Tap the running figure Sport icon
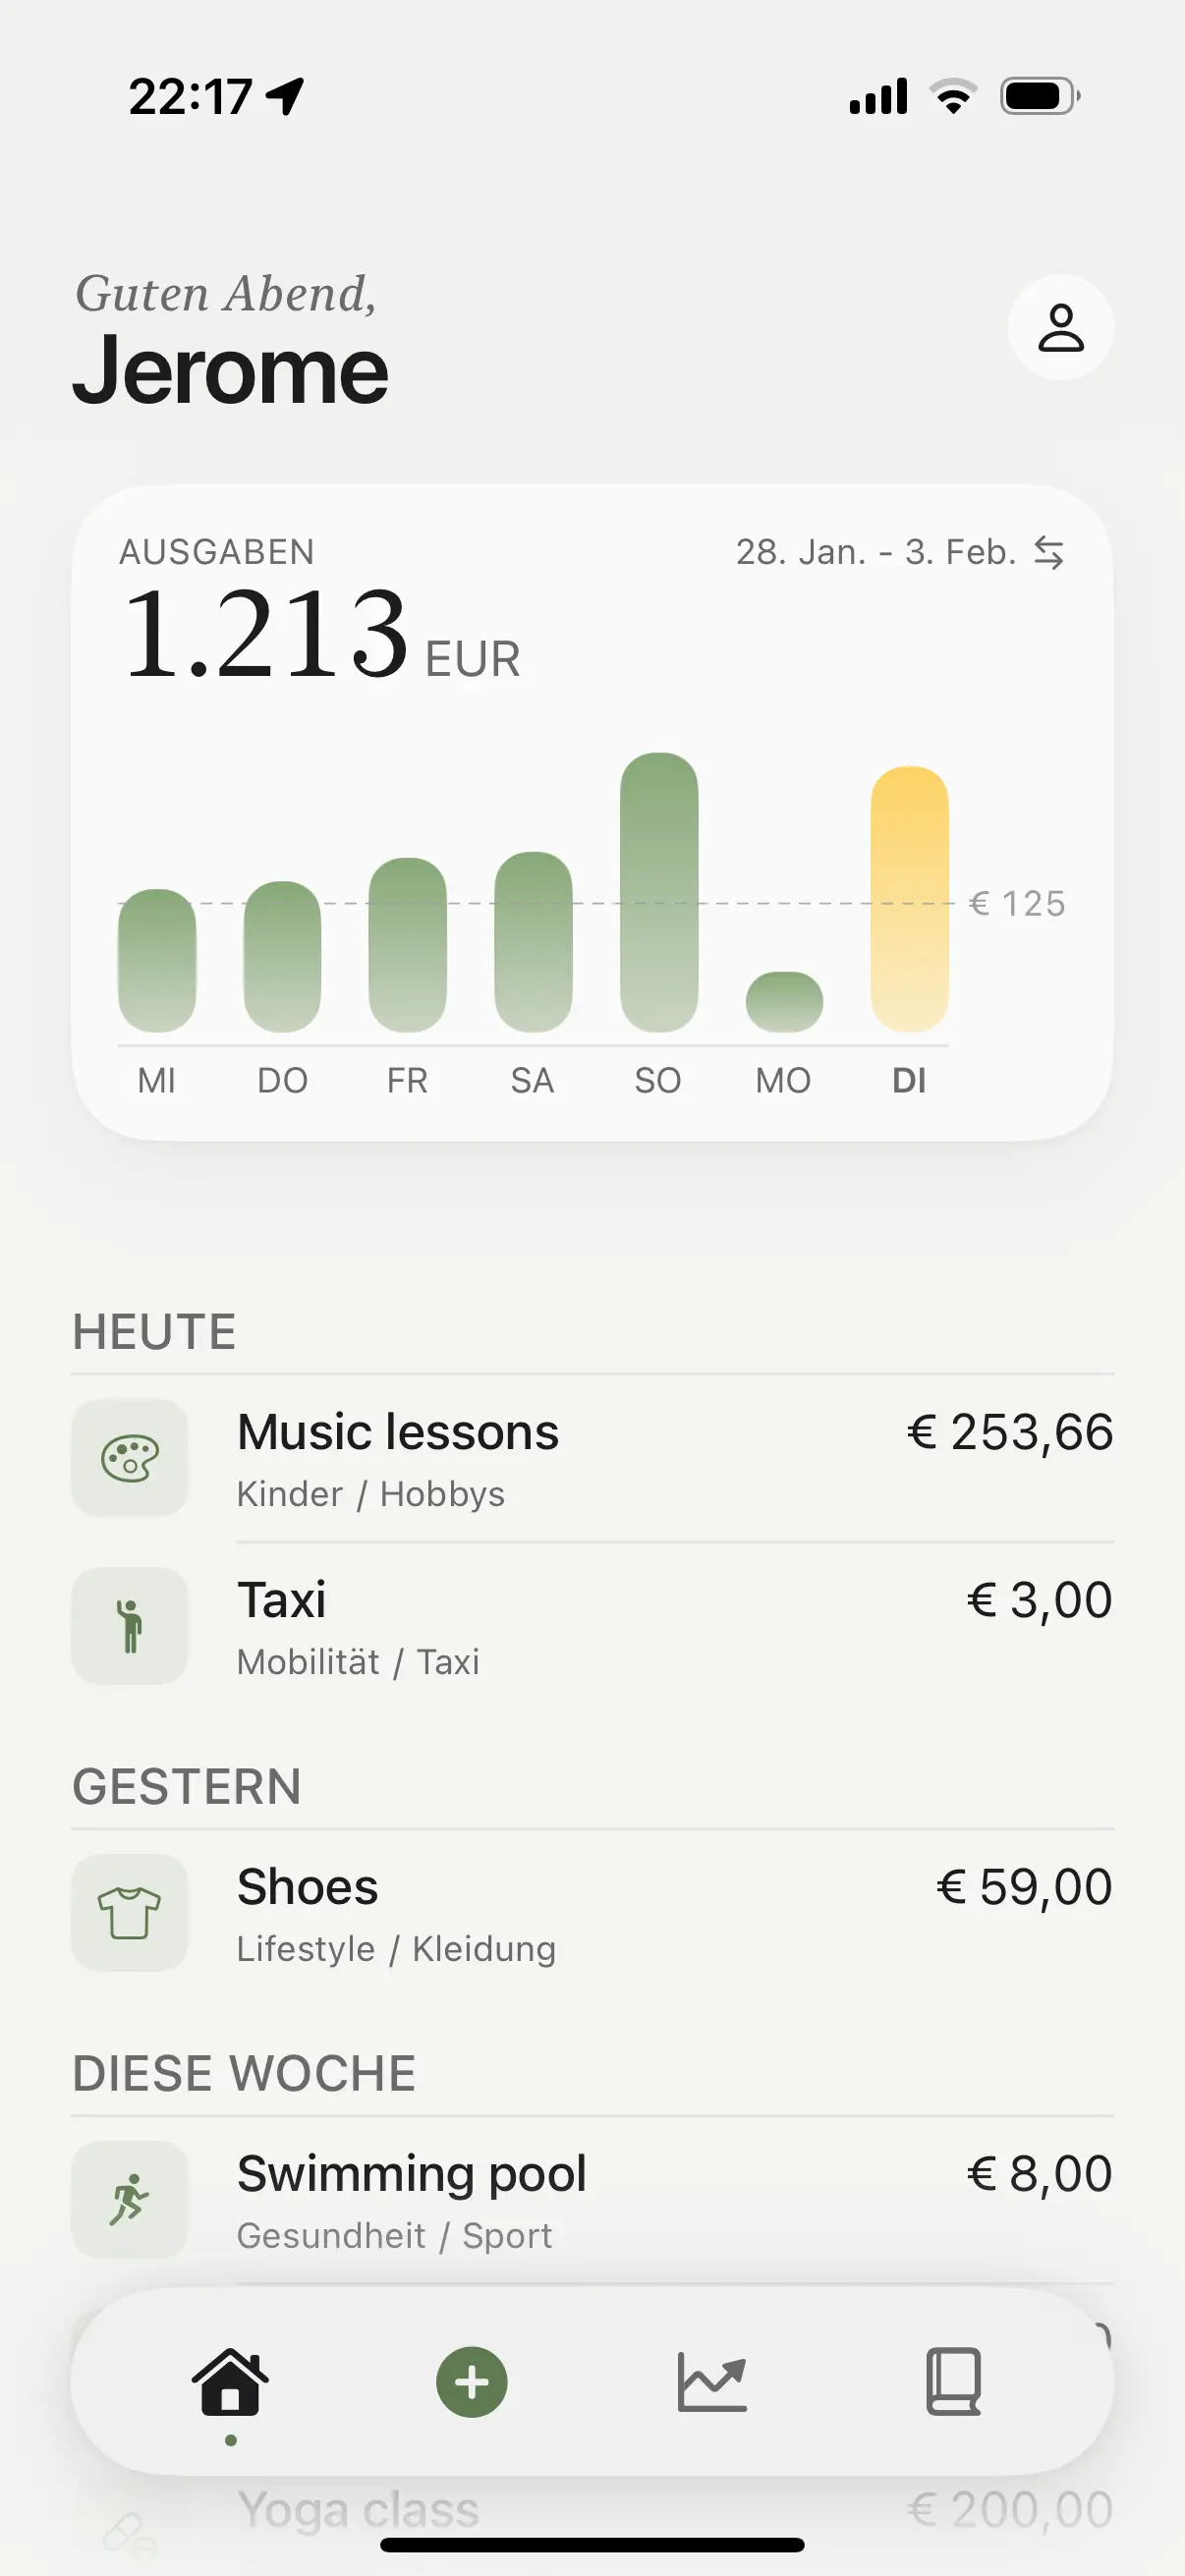1185x2576 pixels. click(130, 2200)
